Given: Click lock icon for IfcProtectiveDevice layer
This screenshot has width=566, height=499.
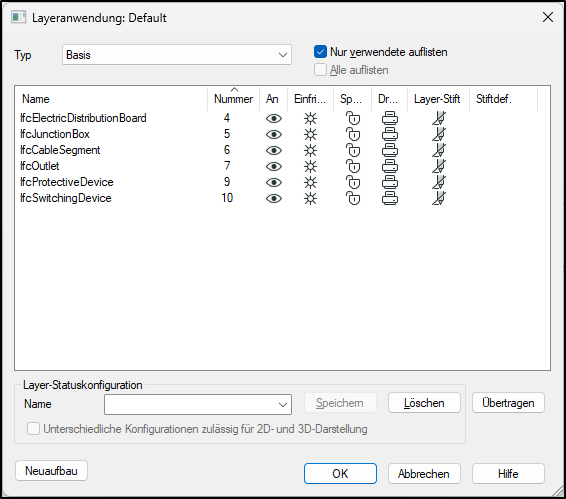Looking at the screenshot, I should coord(353,182).
